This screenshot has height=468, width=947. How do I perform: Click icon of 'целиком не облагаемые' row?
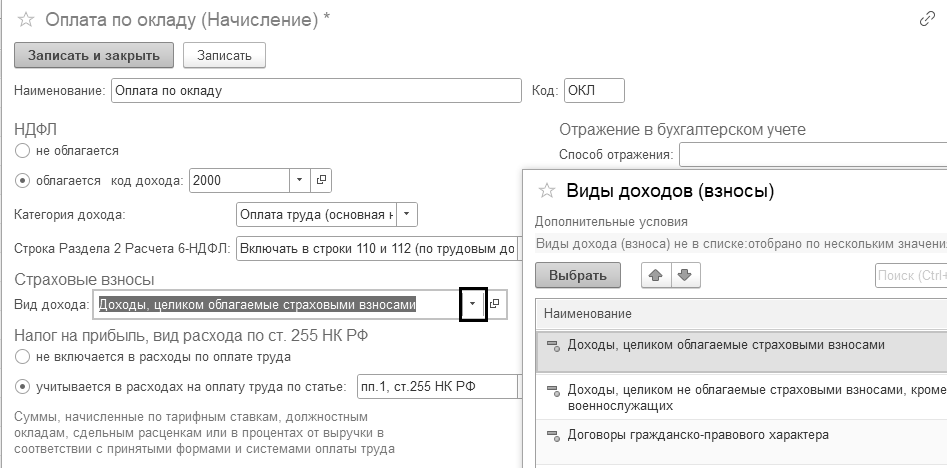pos(554,391)
